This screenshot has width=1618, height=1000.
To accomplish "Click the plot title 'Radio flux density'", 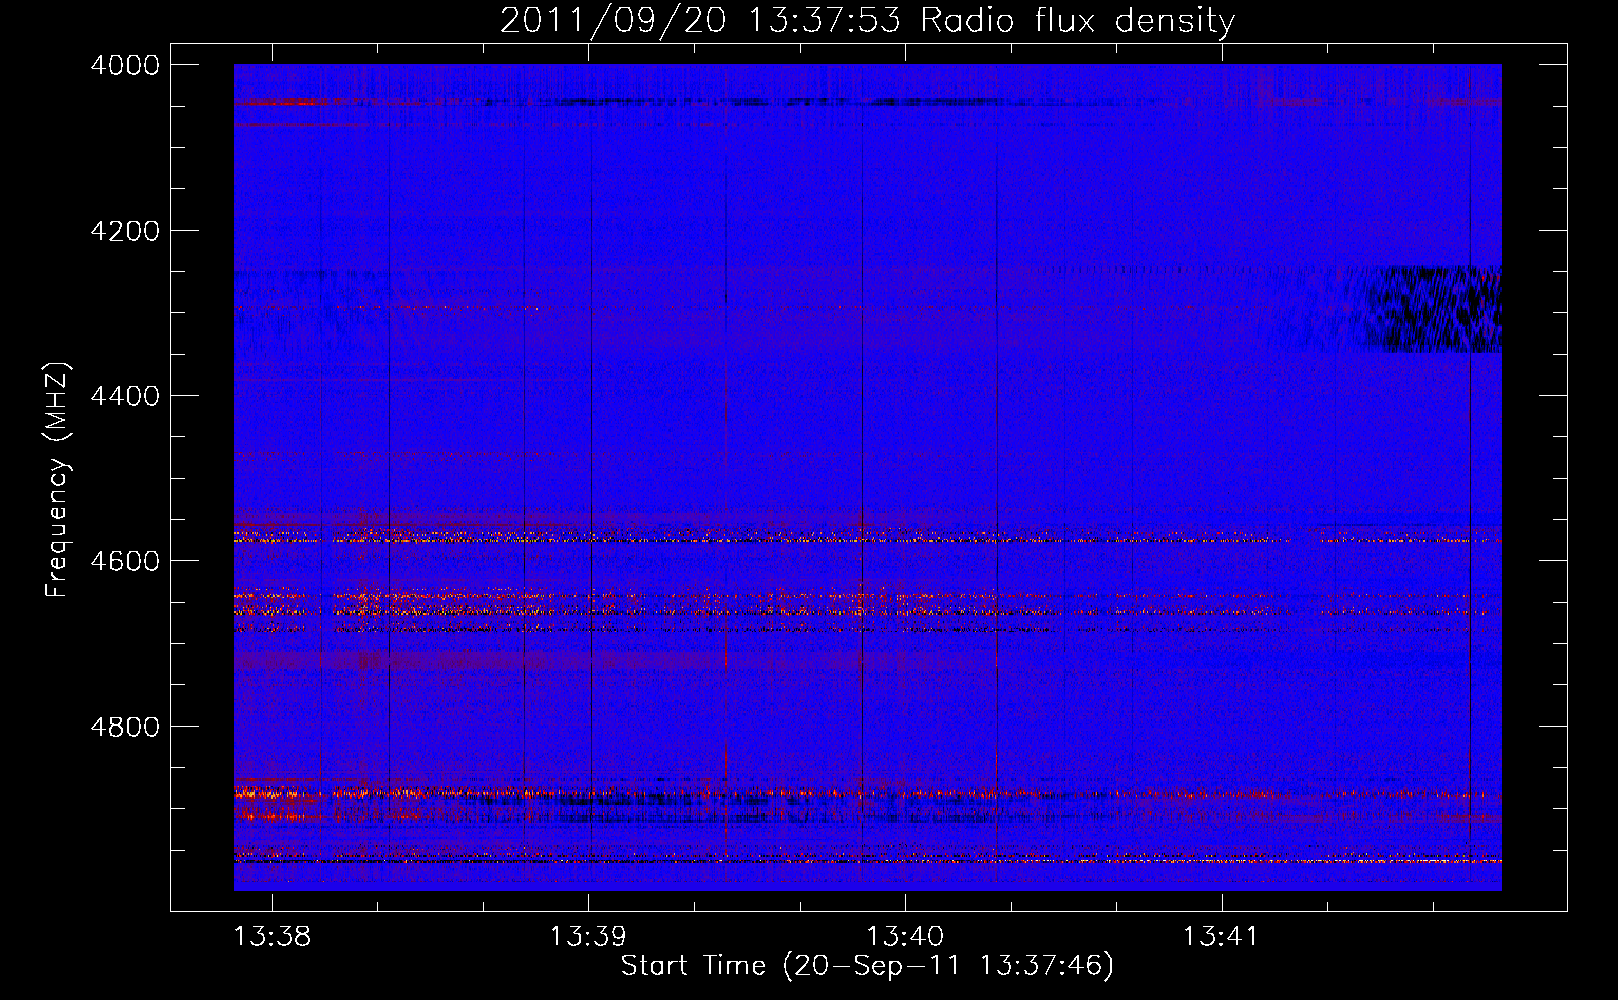I will click(x=1077, y=20).
